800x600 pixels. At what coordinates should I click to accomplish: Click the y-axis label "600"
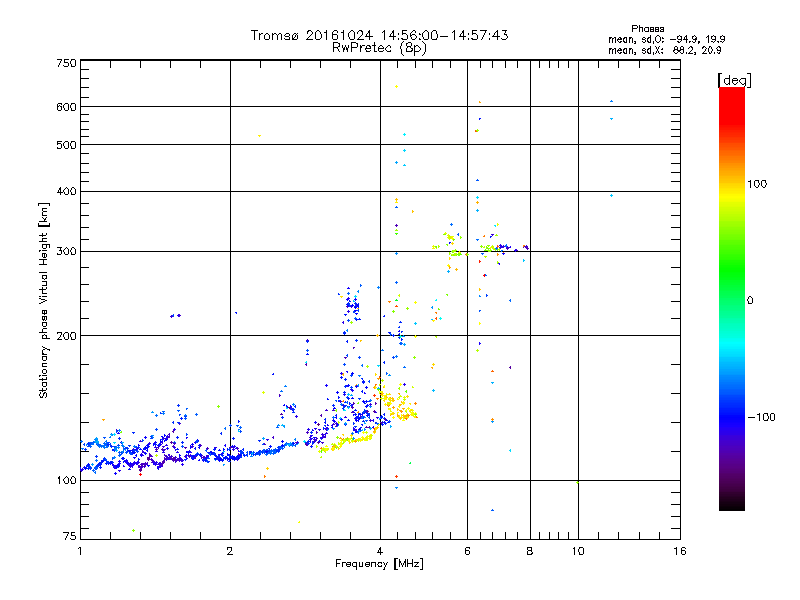(66, 107)
